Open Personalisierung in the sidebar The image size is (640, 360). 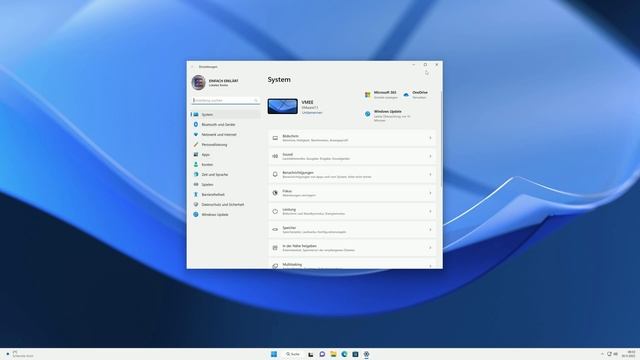[225, 144]
